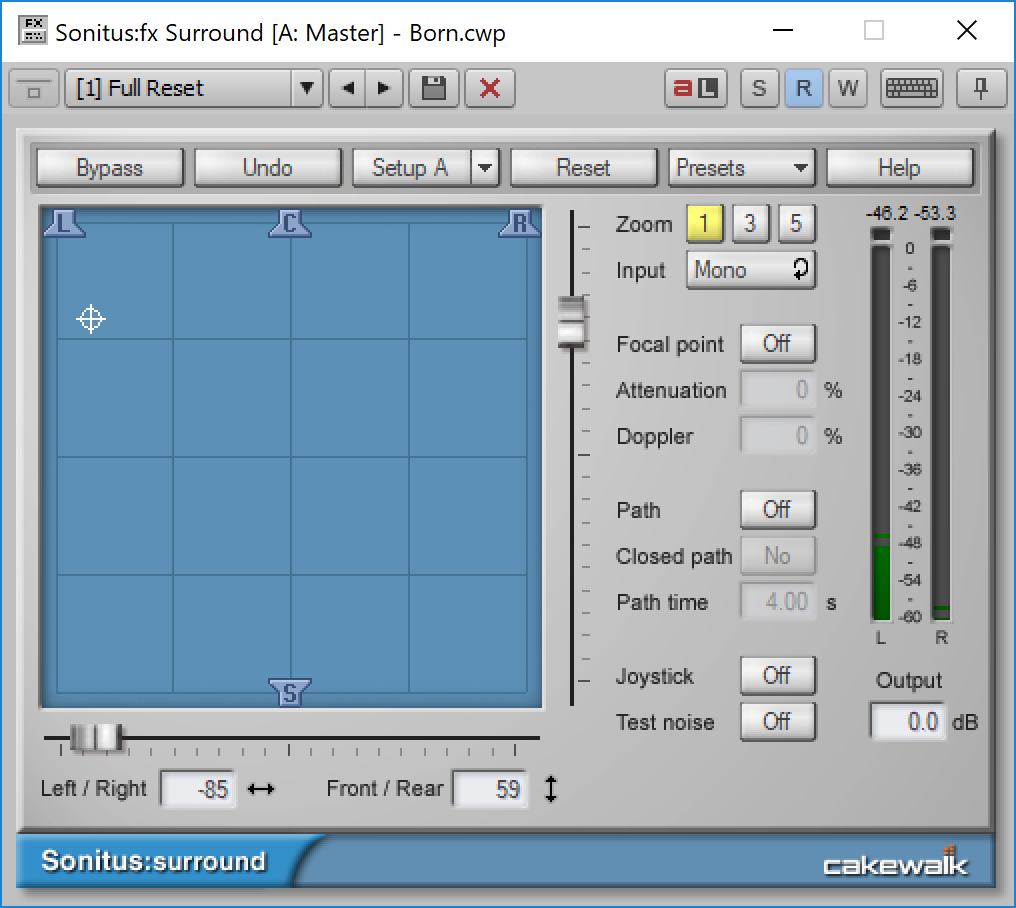Click the save preset disk icon

point(433,88)
